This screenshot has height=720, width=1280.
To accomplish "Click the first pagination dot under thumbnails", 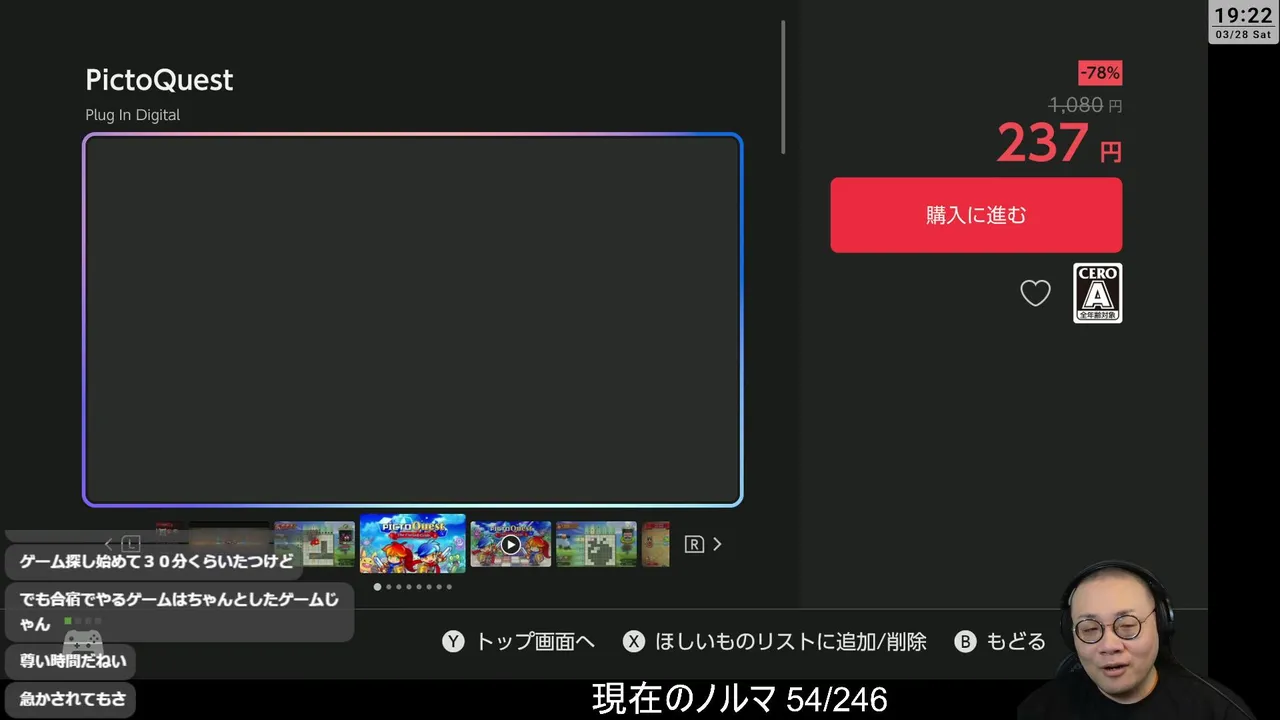I will [x=377, y=587].
